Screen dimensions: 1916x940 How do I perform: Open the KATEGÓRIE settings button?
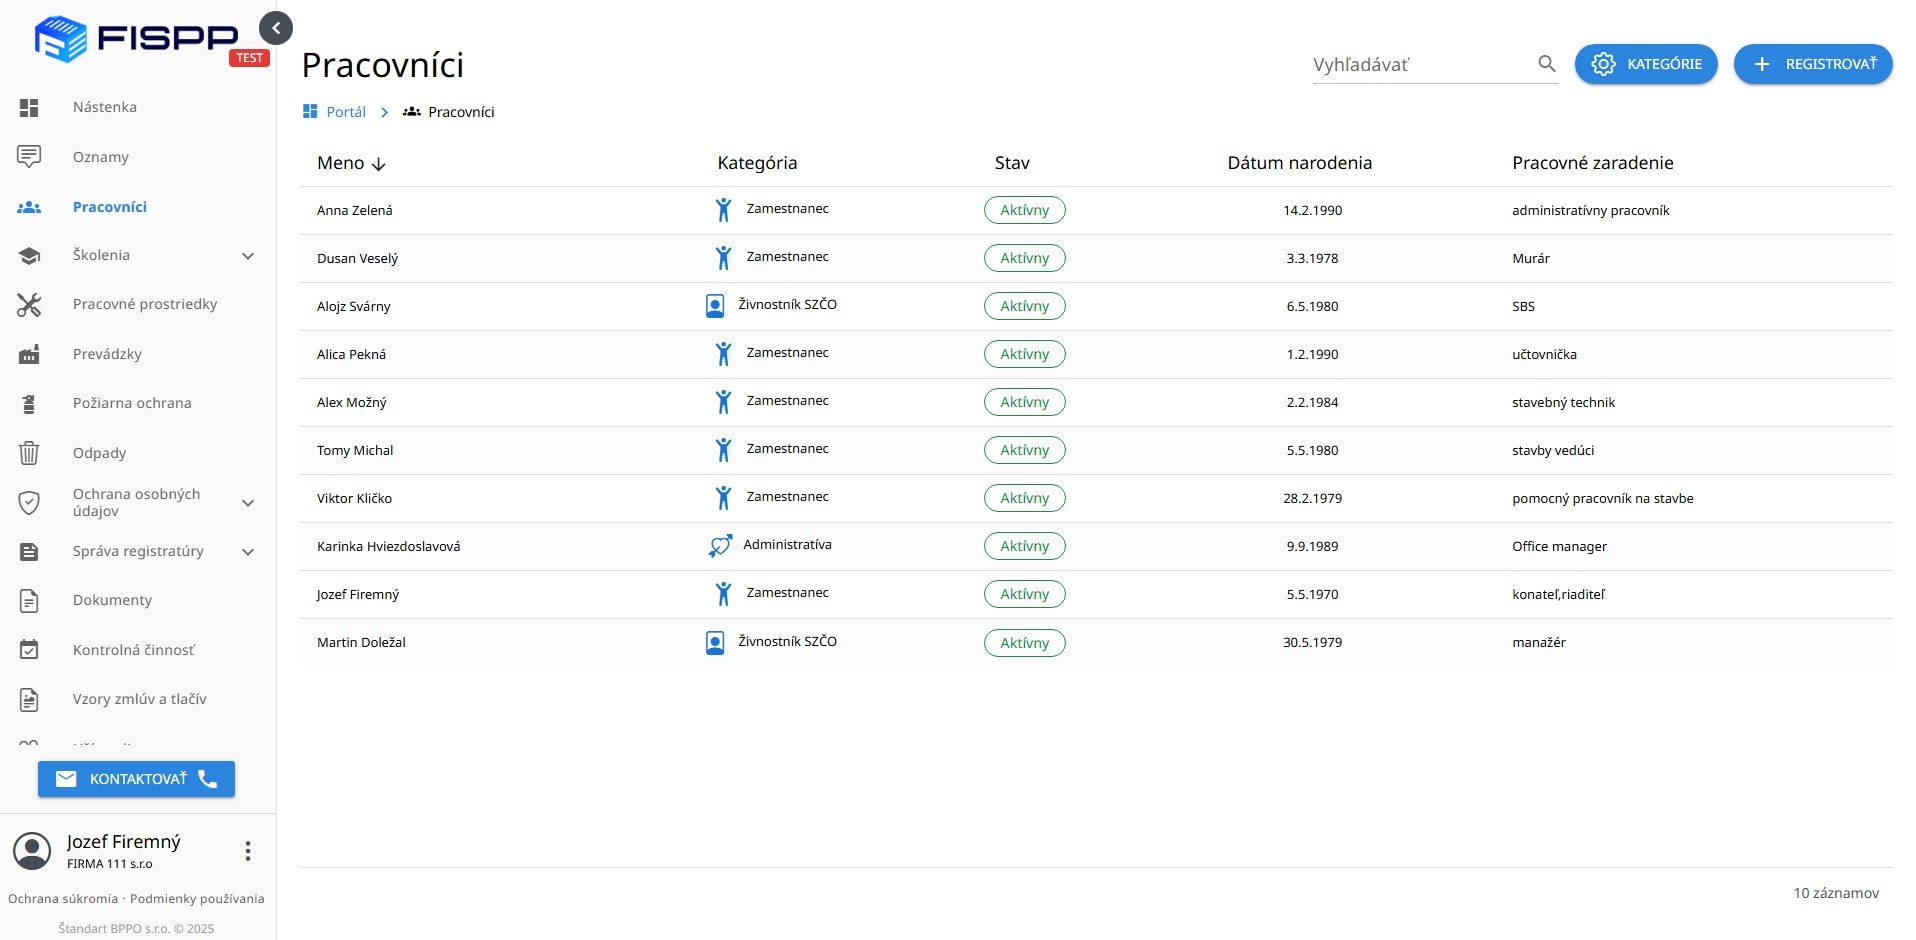pos(1645,64)
